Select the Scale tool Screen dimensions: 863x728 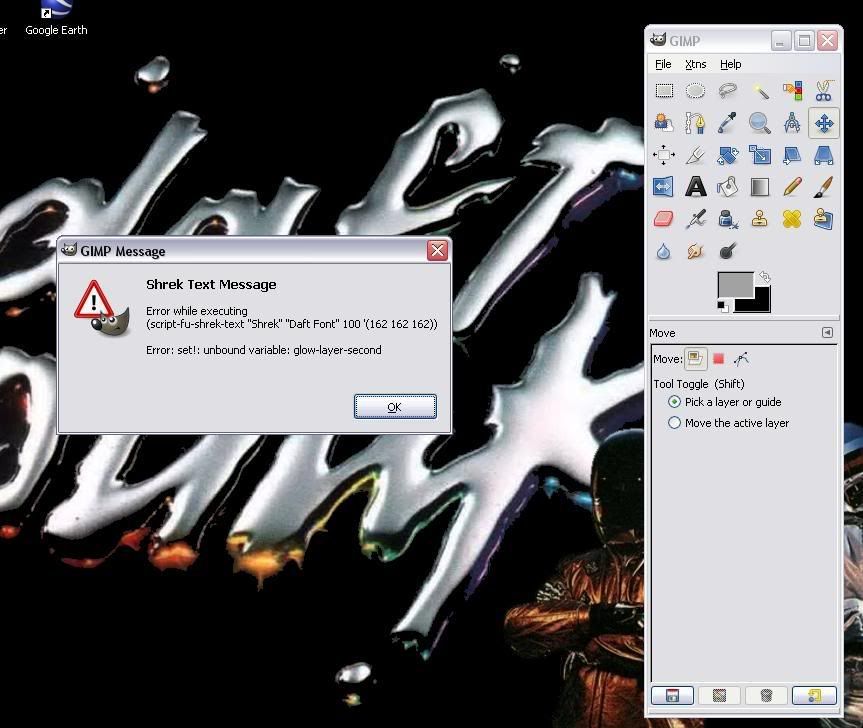(x=760, y=155)
